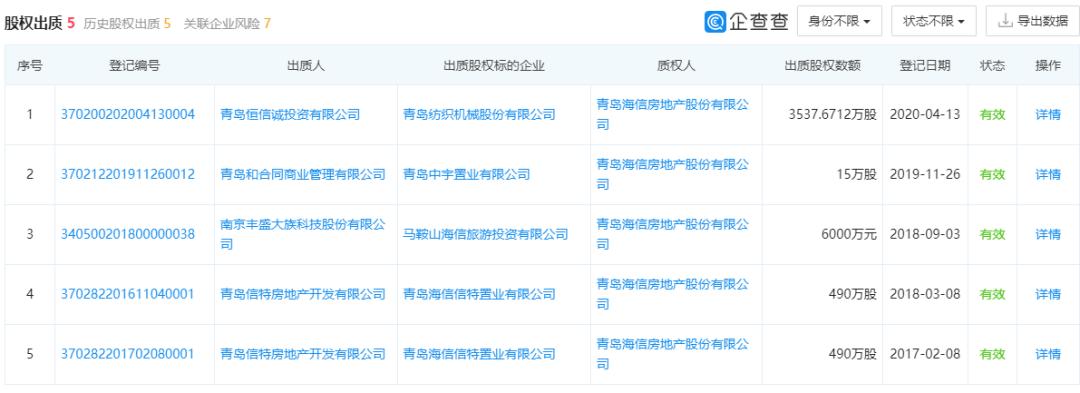Open registration number 370282201702080001

coord(128,354)
